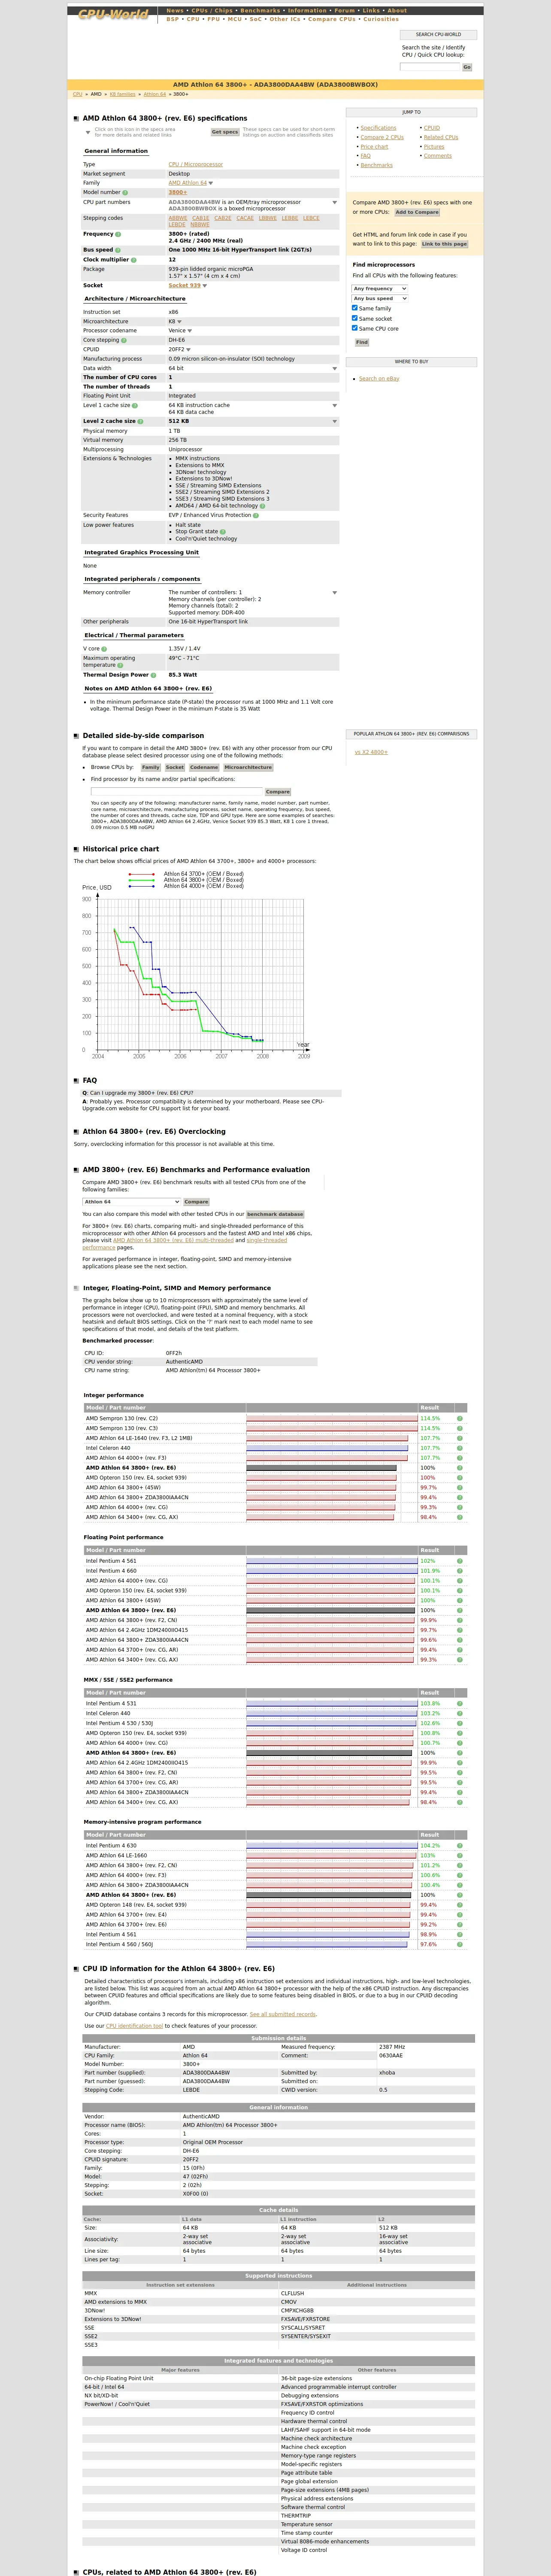Screen dimensions: 551x2576
Task: Click help icon beside Bus speed
Action: [118, 250]
